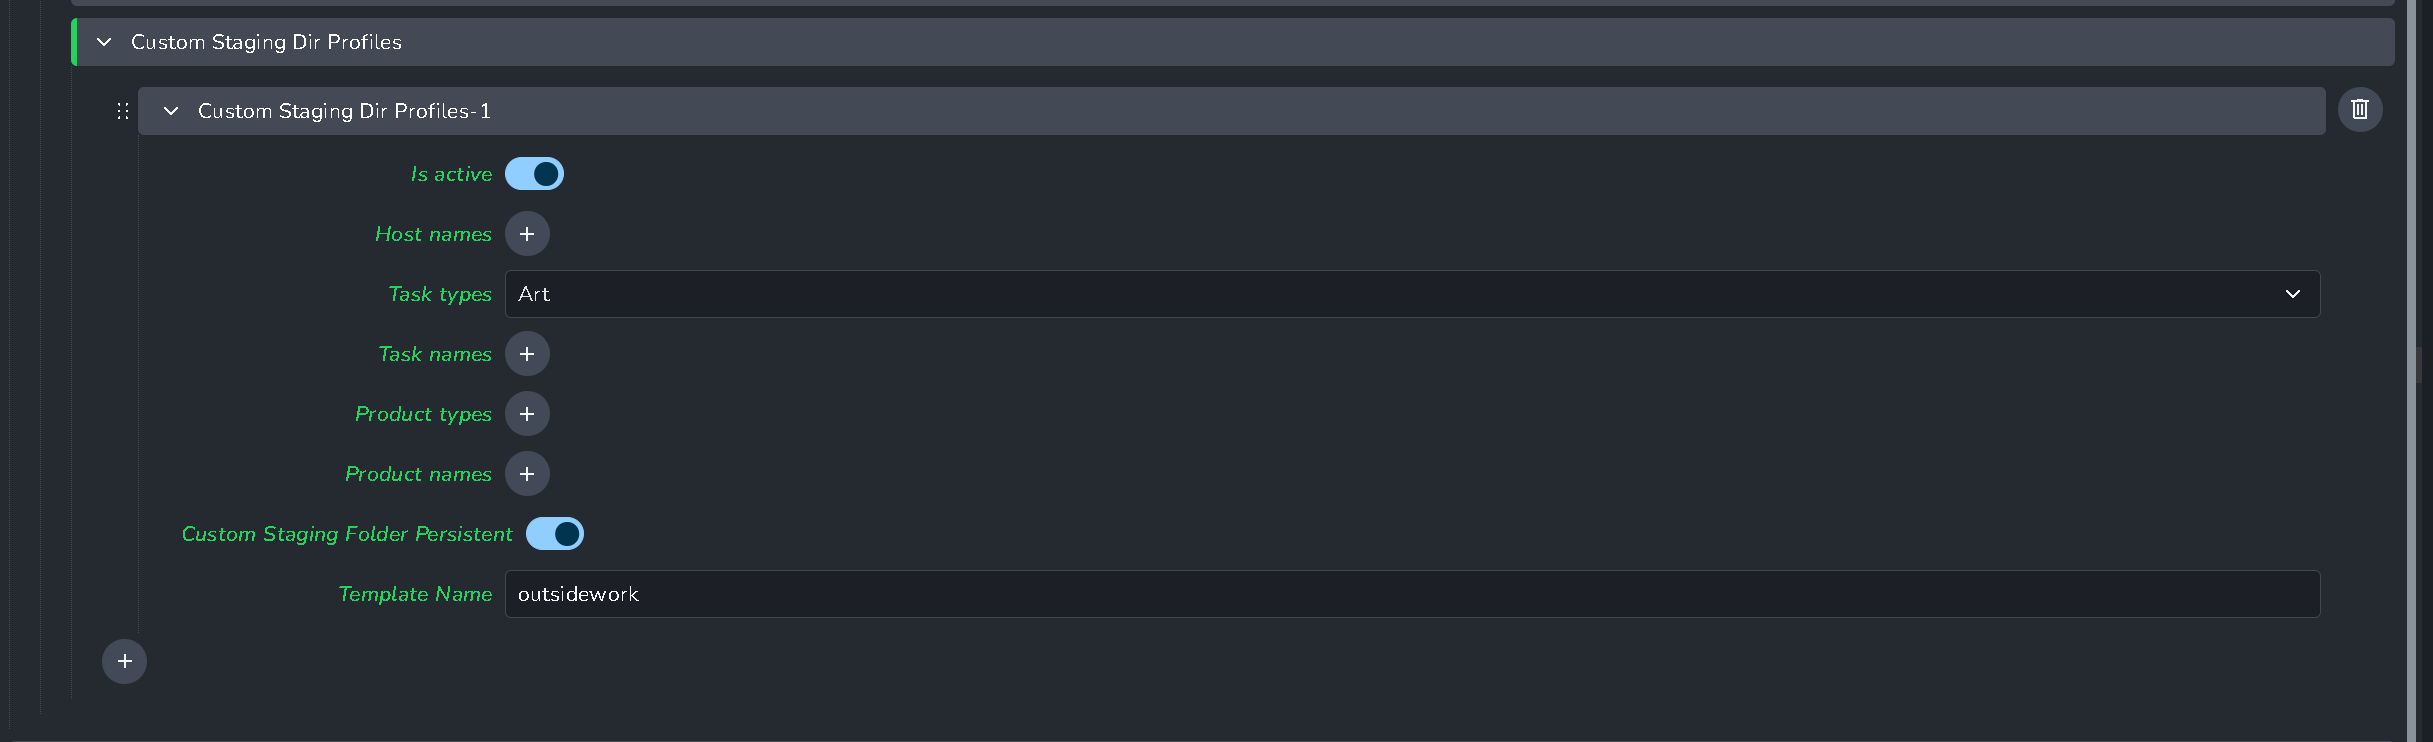Add a product name entry
This screenshot has height=742, width=2433.
[x=527, y=474]
